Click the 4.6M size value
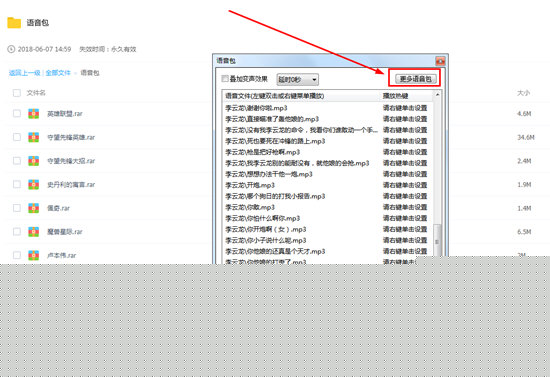Screen dimensions: 550x377 tap(524, 114)
